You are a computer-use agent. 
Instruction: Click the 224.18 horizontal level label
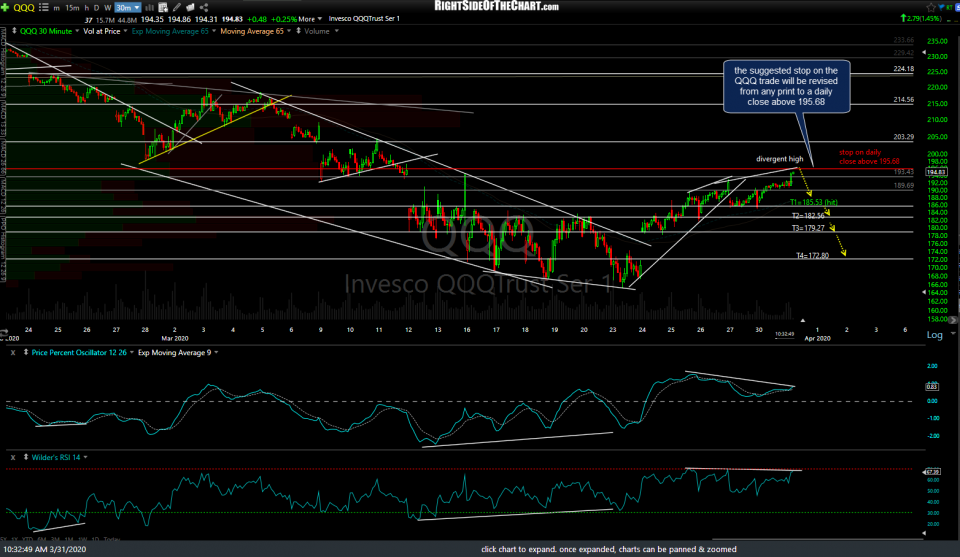coord(903,69)
